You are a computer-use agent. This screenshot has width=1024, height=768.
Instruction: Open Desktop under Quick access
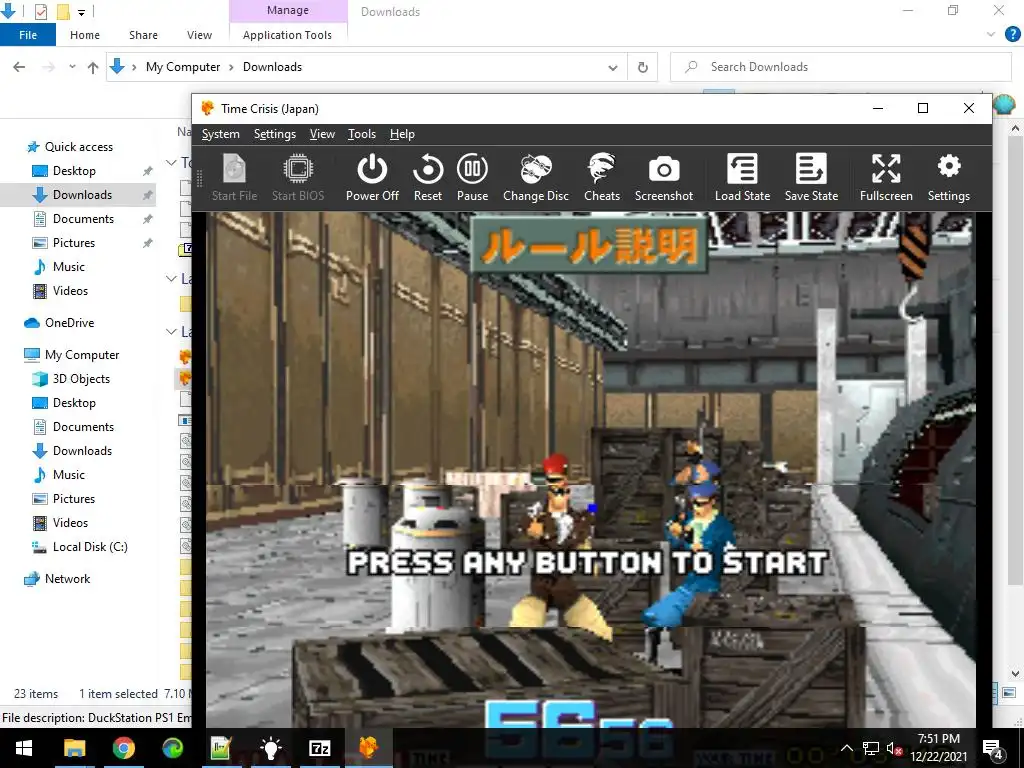point(74,171)
